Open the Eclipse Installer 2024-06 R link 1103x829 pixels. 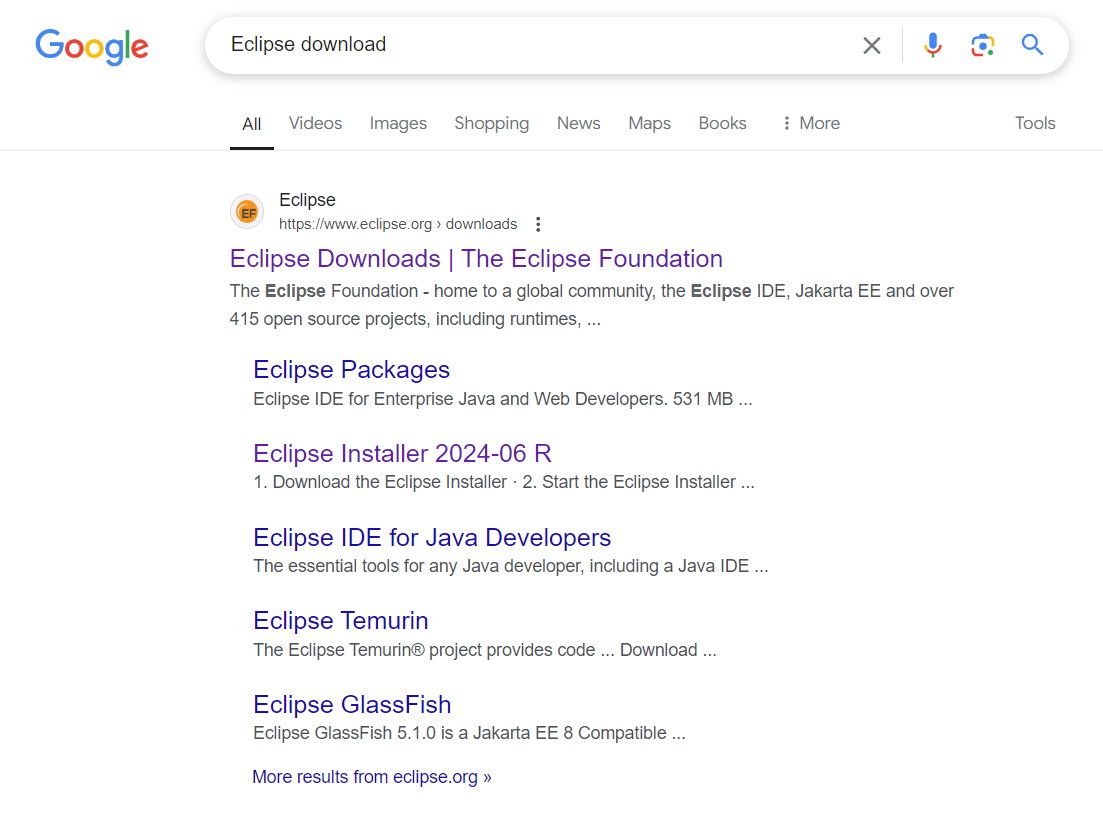coord(402,453)
